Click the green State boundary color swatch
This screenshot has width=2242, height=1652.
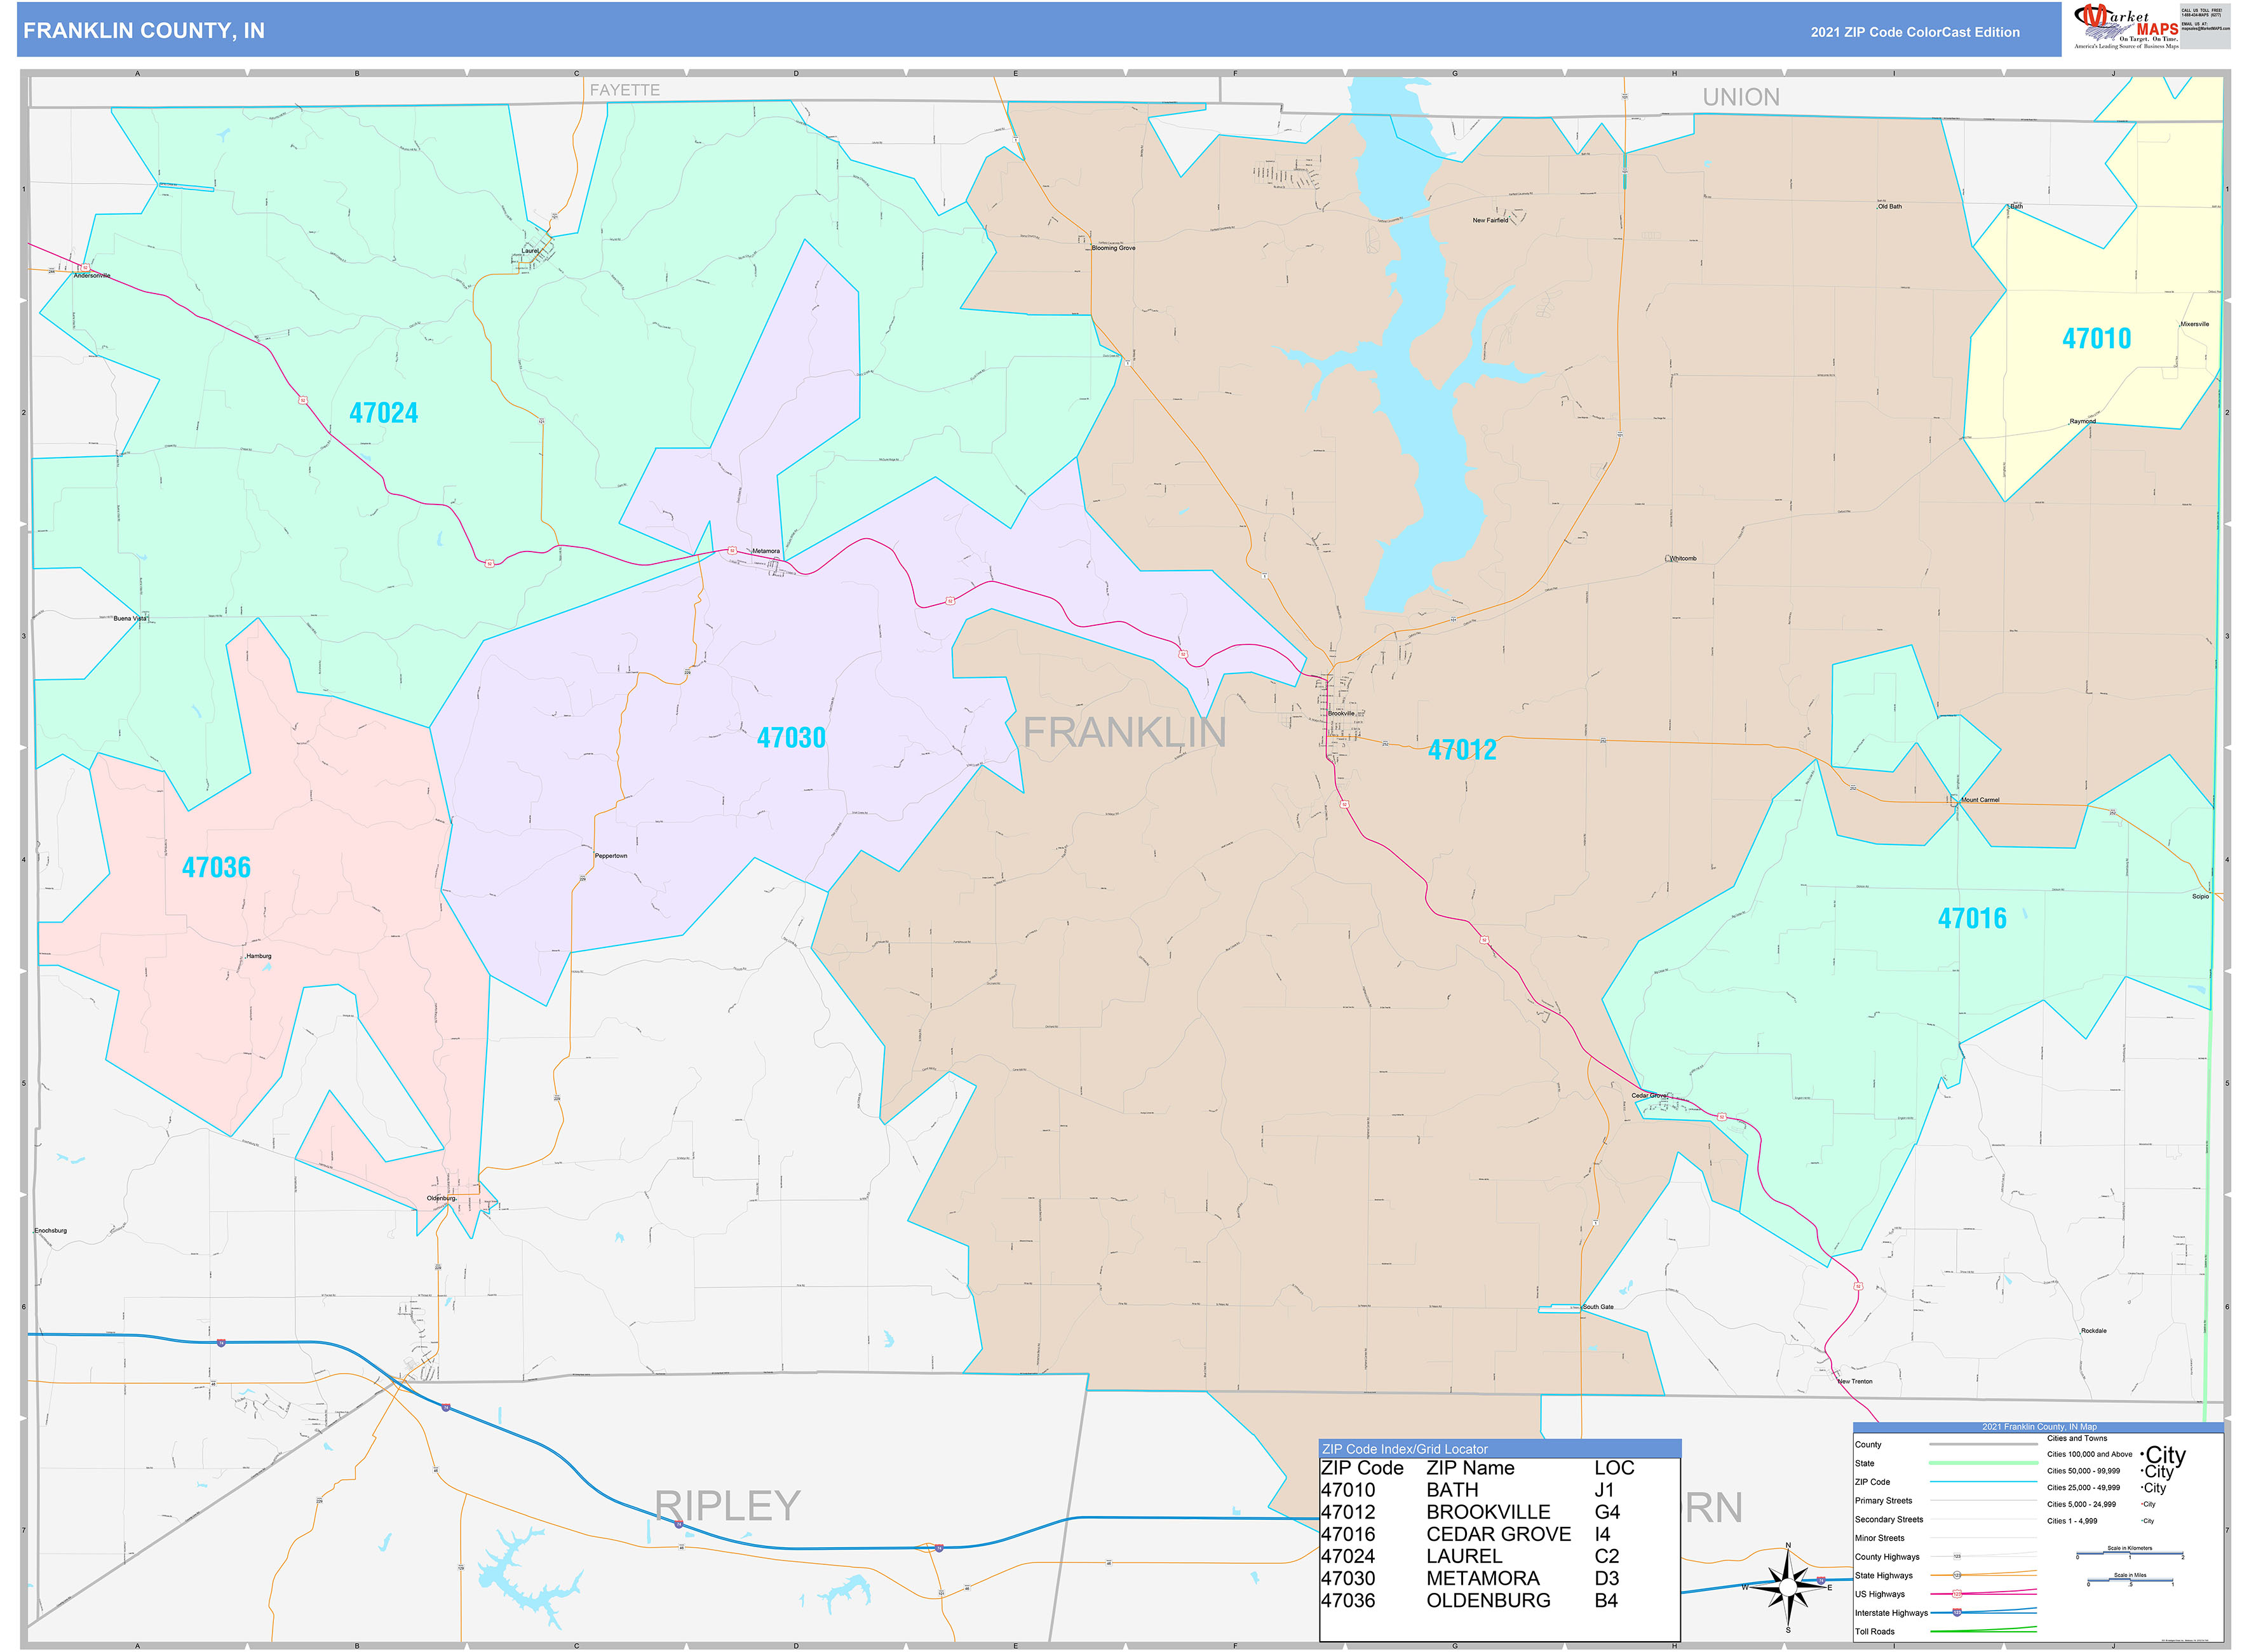[1984, 1462]
